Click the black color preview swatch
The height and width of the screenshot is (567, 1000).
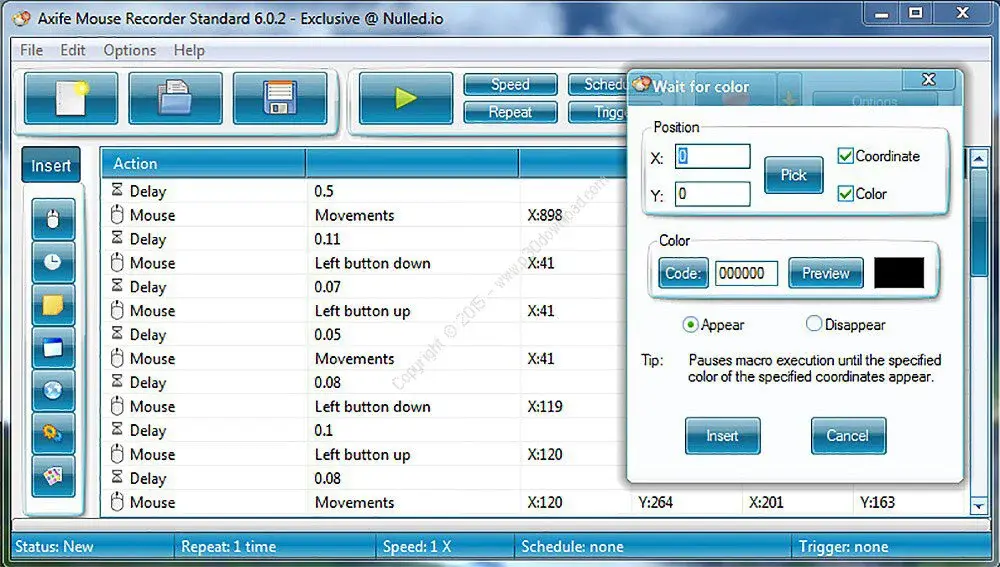point(899,273)
